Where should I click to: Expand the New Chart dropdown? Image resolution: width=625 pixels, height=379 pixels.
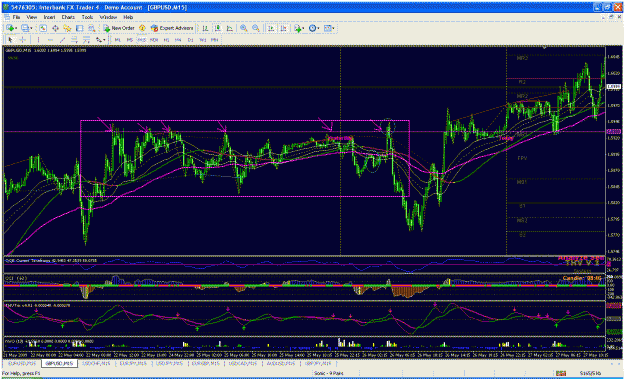16,28
